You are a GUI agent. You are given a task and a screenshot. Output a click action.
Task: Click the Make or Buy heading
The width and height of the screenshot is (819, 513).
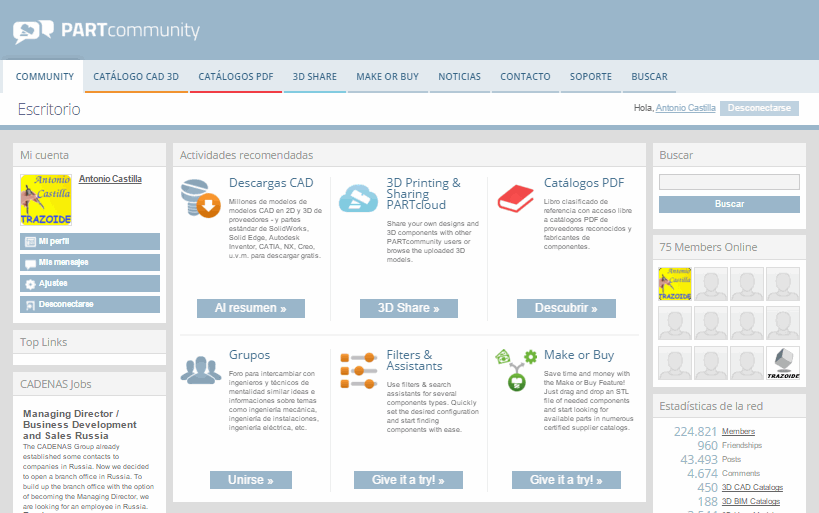click(579, 355)
